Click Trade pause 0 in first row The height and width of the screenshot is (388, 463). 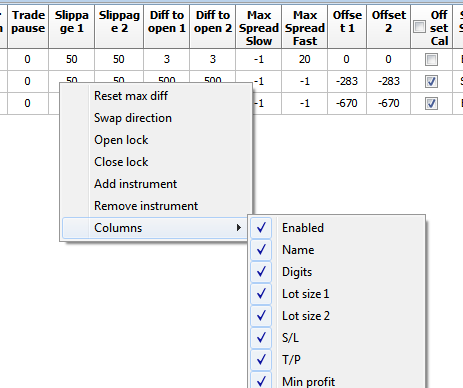click(28, 59)
